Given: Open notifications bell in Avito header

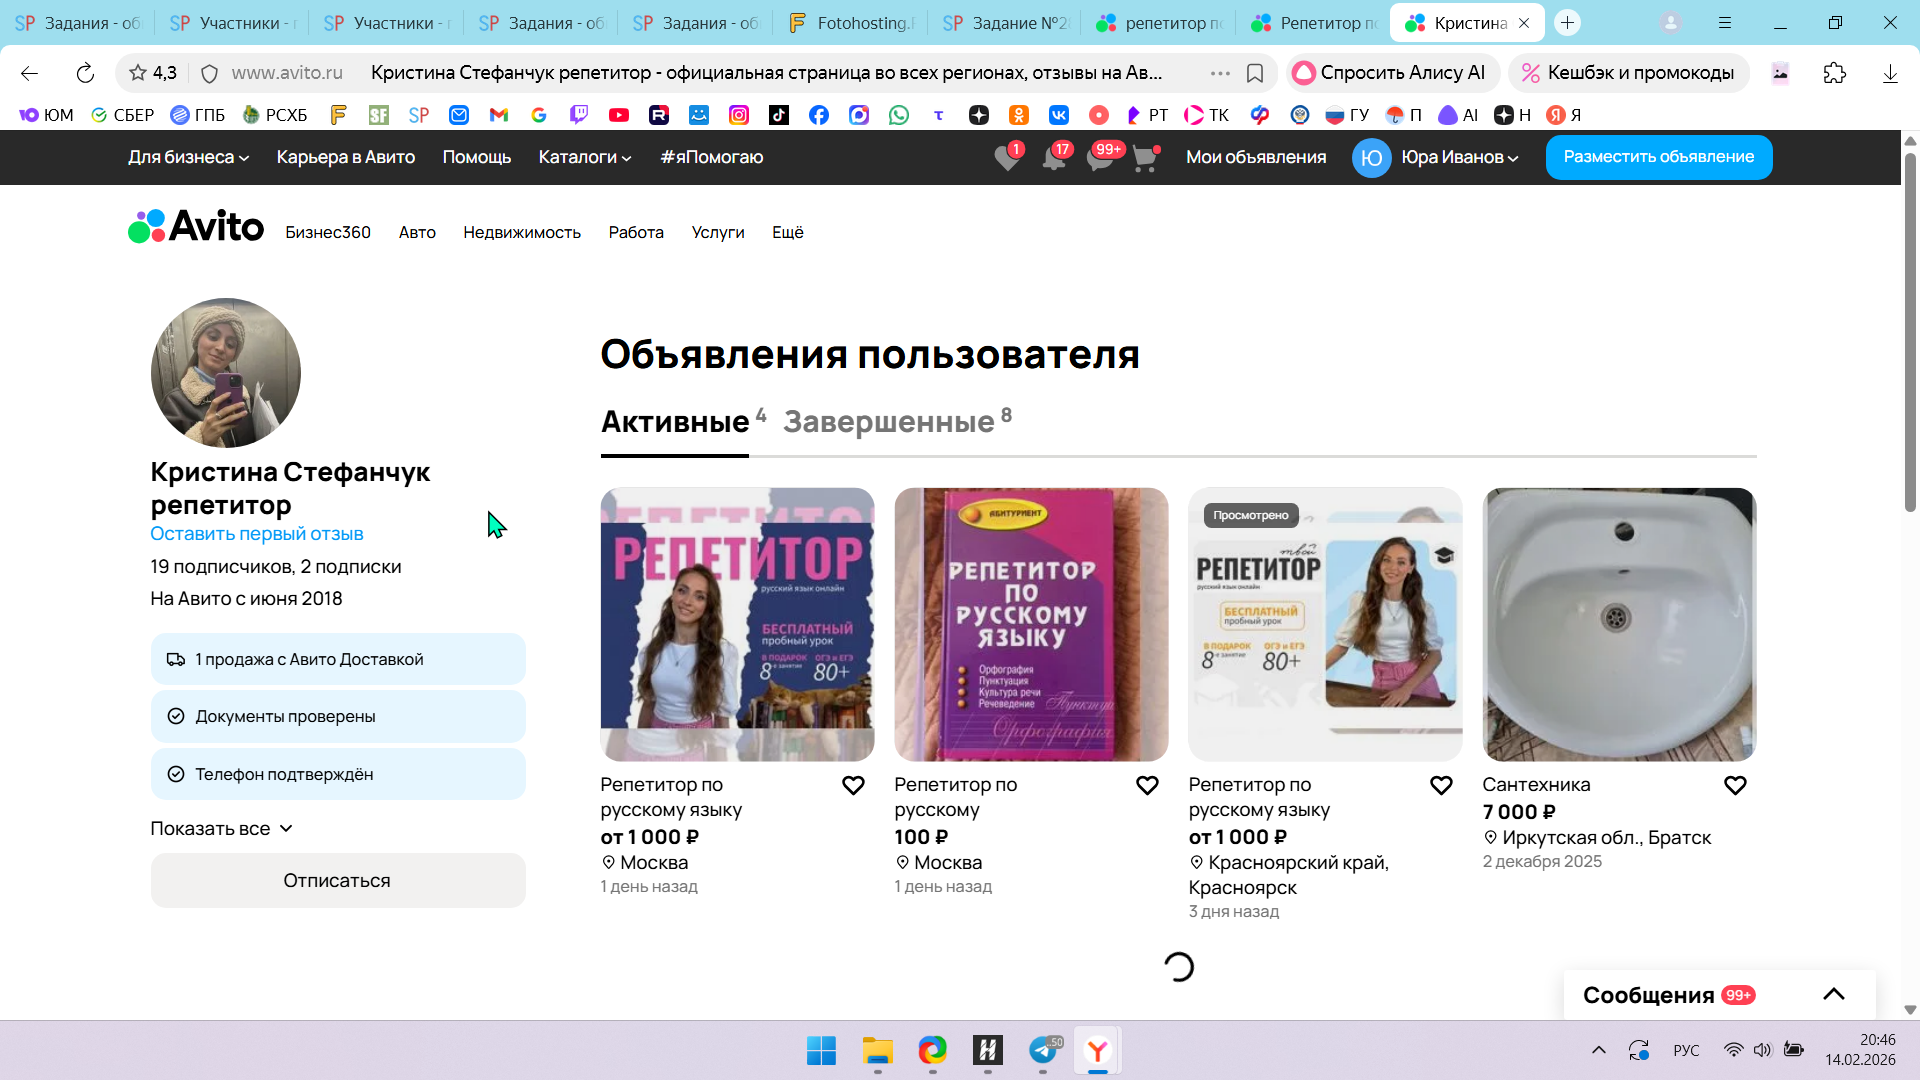Looking at the screenshot, I should (1053, 158).
